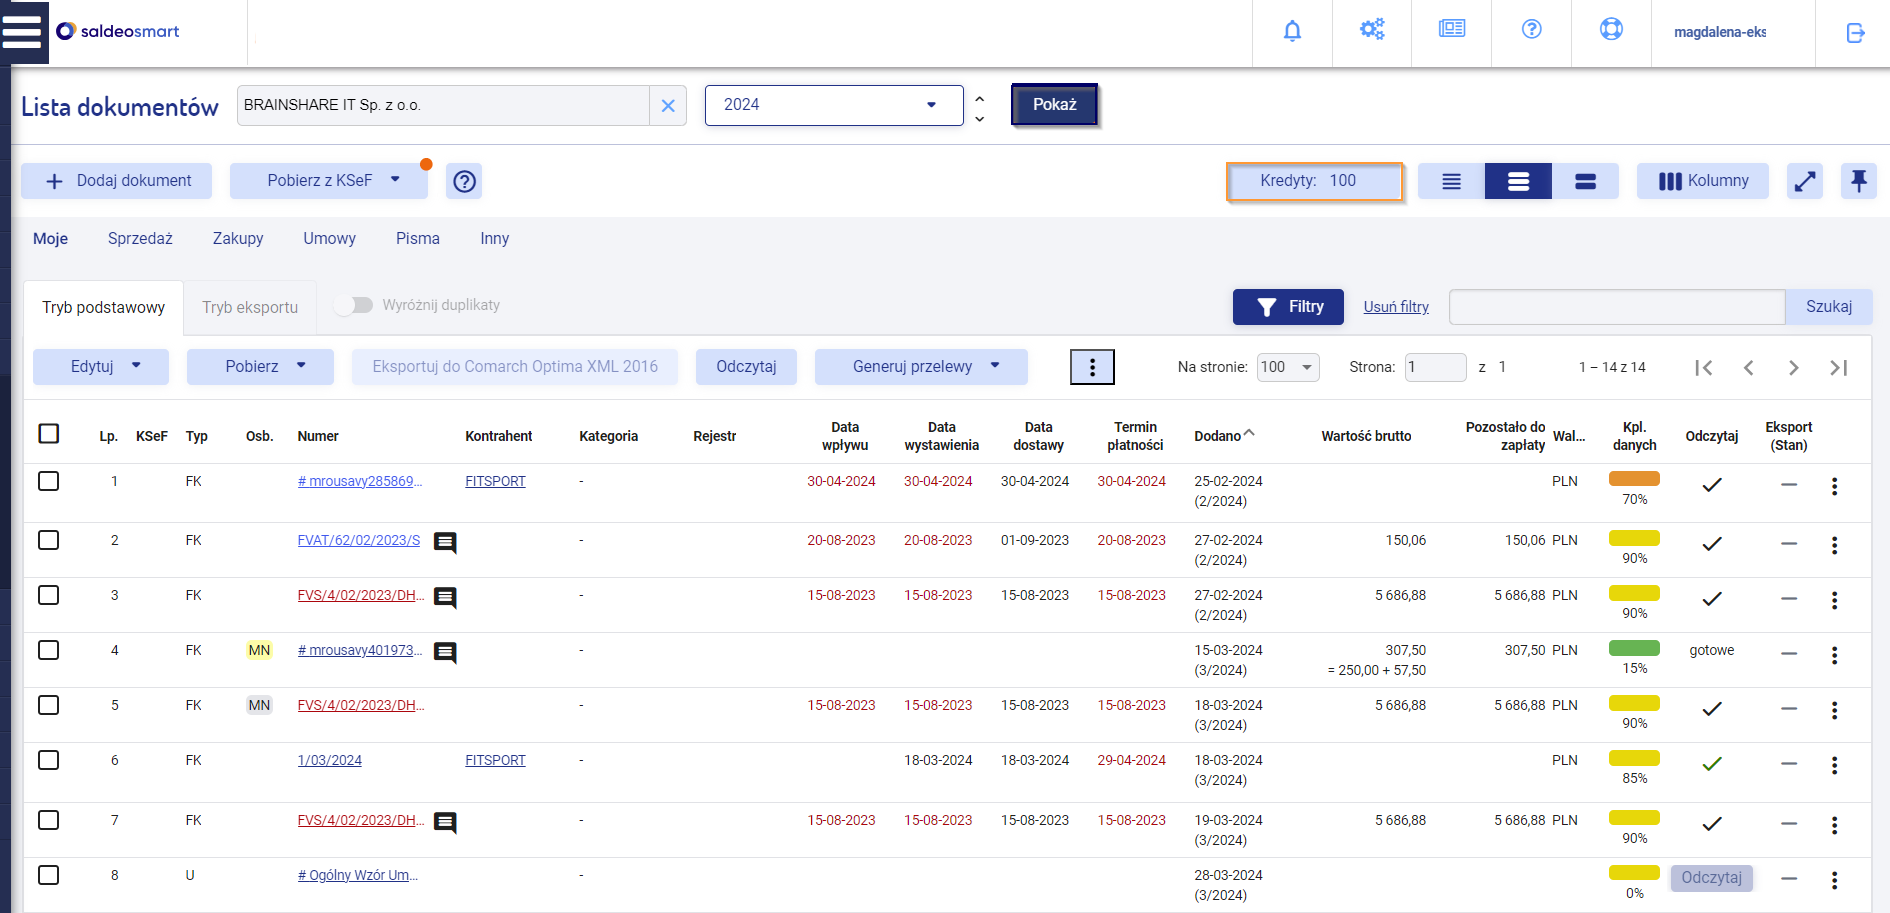Open more actions three-dot menu in toolbar
Image resolution: width=1890 pixels, height=913 pixels.
1092,367
